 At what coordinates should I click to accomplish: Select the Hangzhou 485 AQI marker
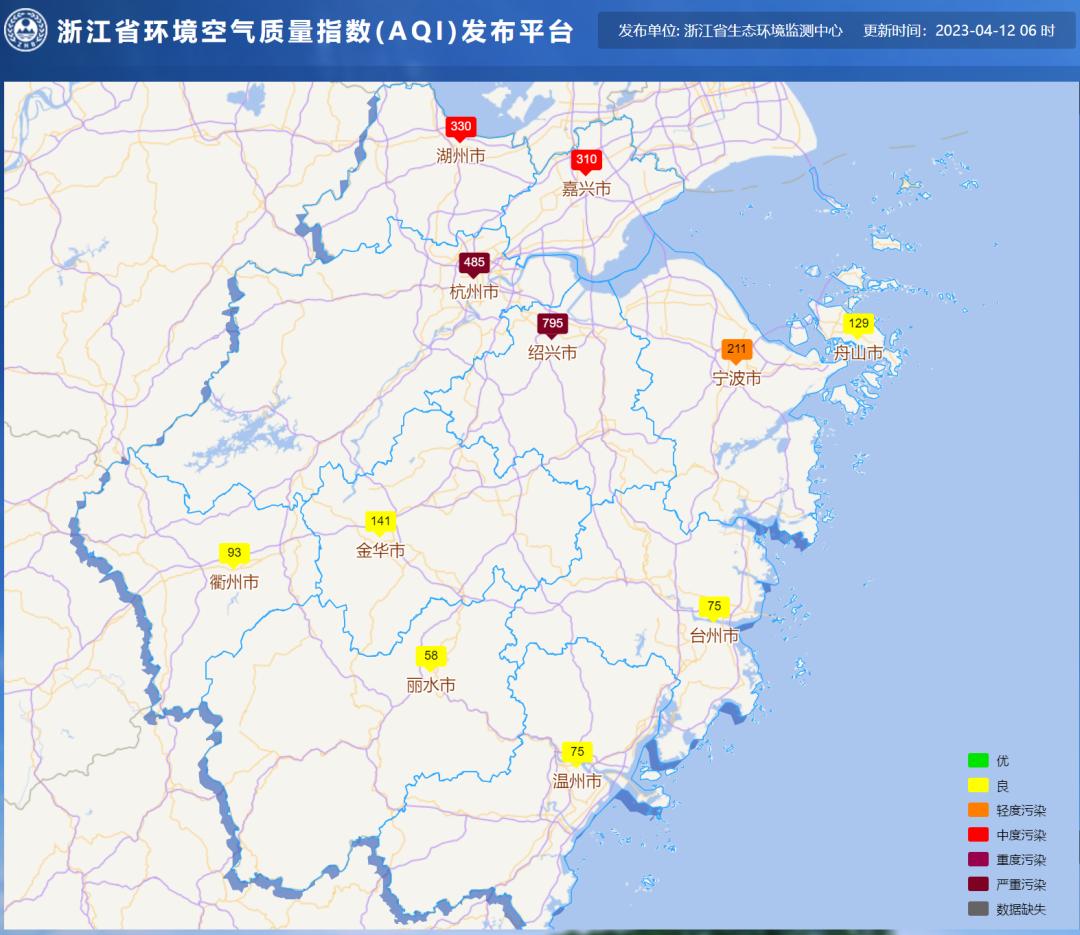[x=474, y=263]
